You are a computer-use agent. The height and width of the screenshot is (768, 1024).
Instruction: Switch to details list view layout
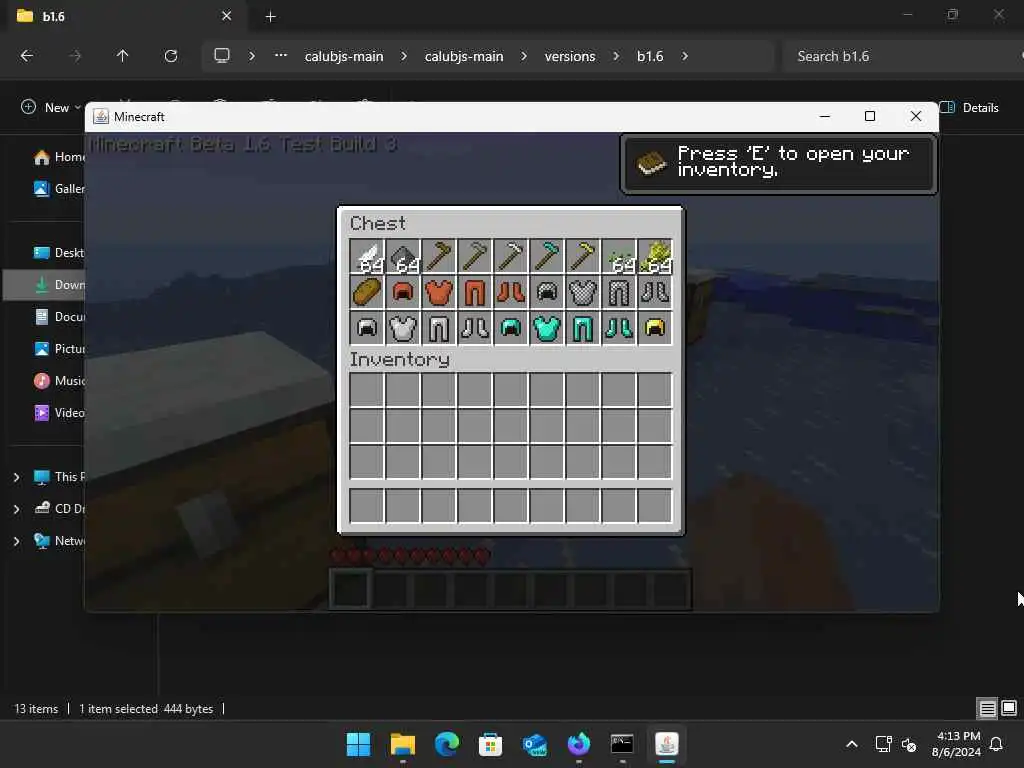coord(987,709)
